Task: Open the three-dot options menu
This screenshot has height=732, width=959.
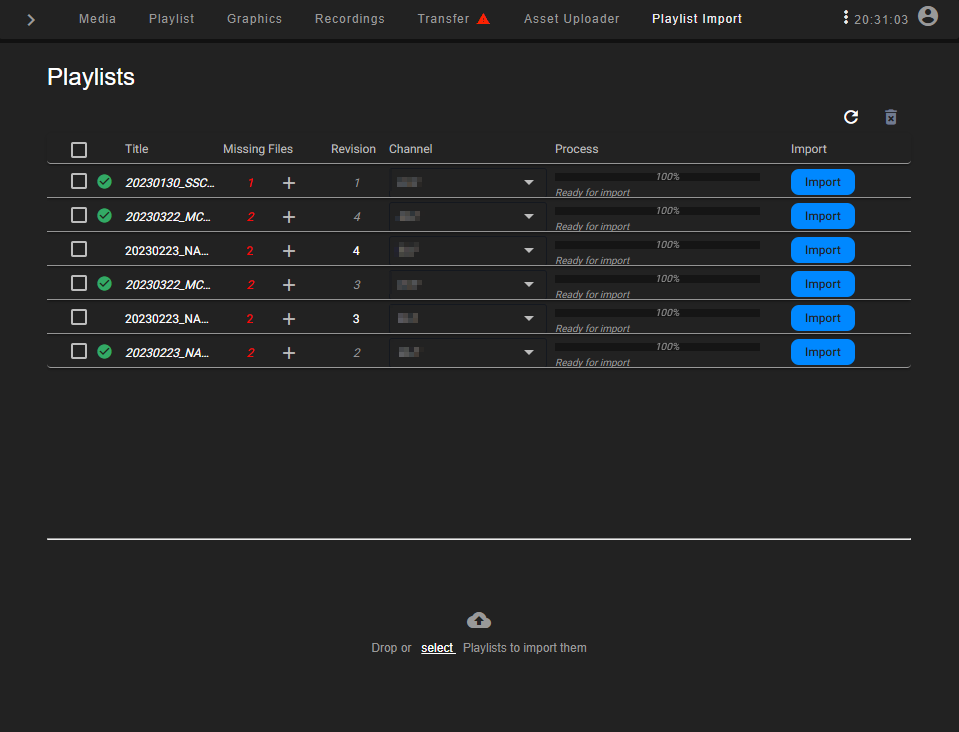Action: 845,18
